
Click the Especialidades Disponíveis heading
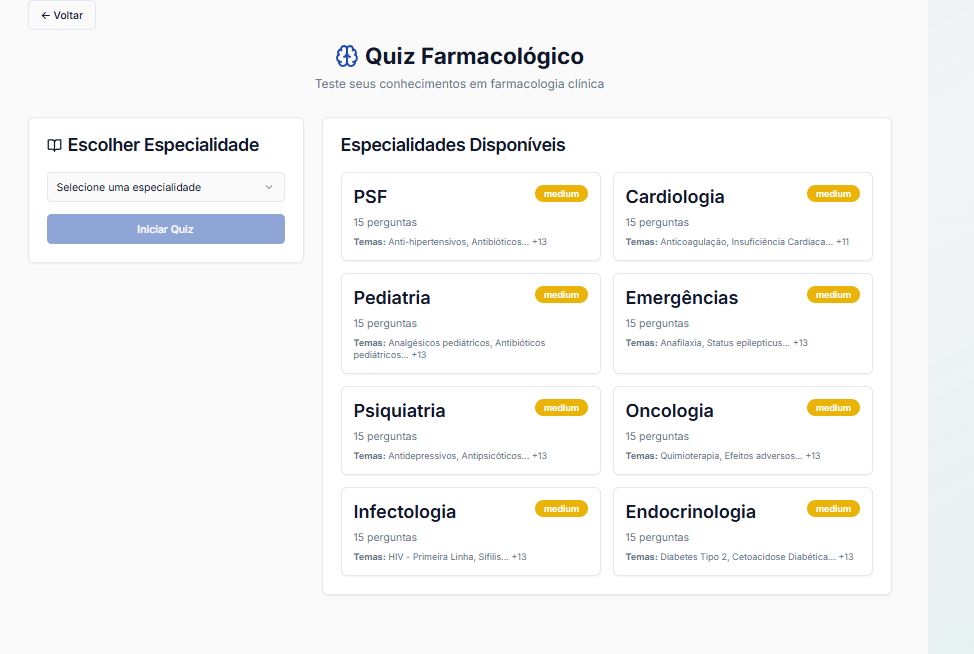point(453,145)
